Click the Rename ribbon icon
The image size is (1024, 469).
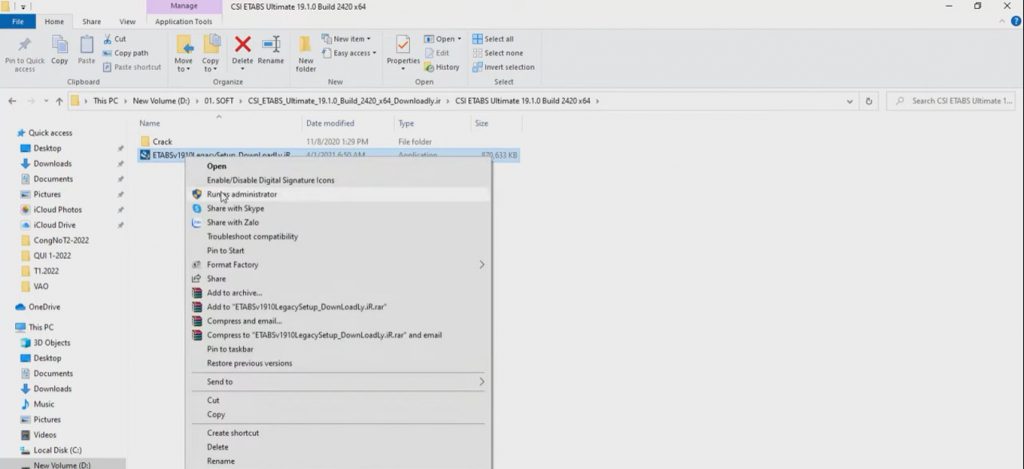[x=270, y=44]
